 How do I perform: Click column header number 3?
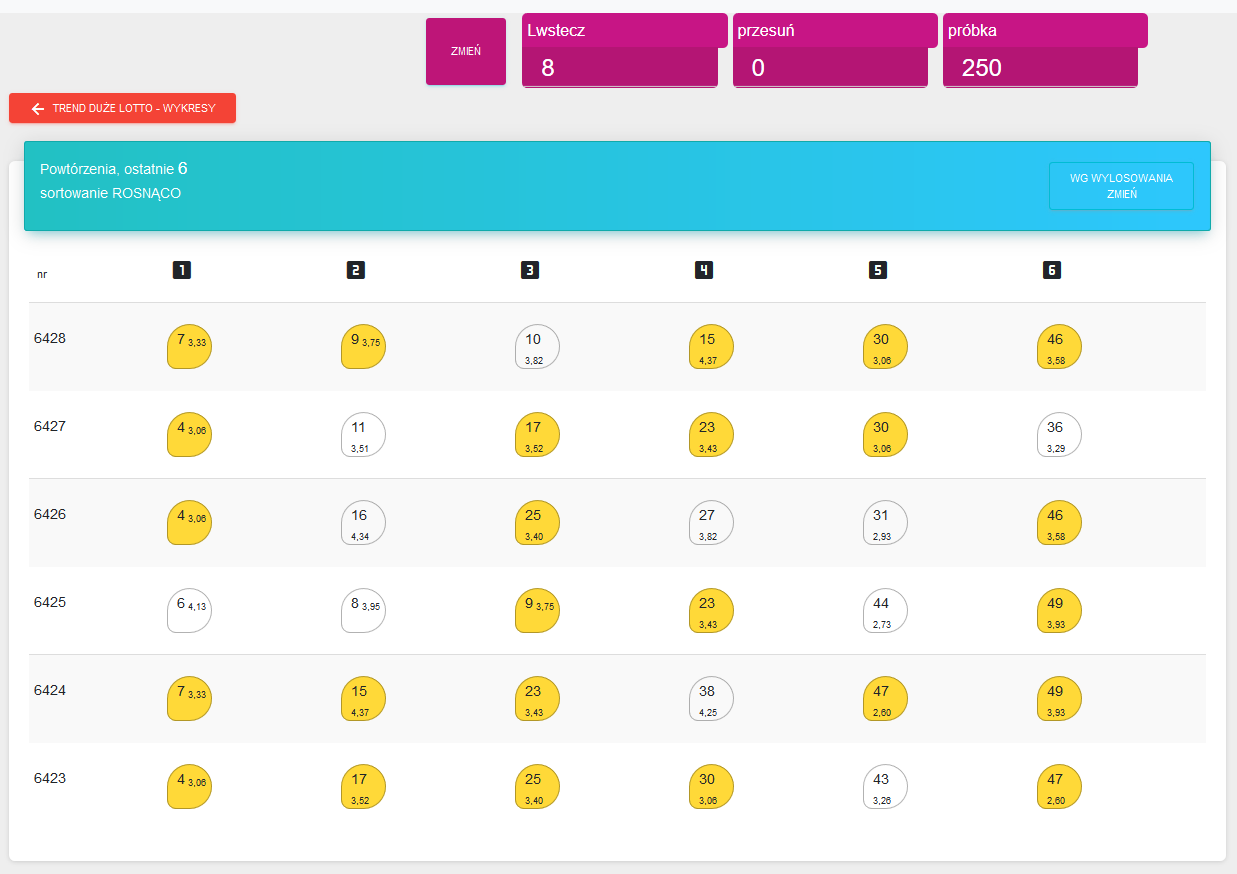529,270
